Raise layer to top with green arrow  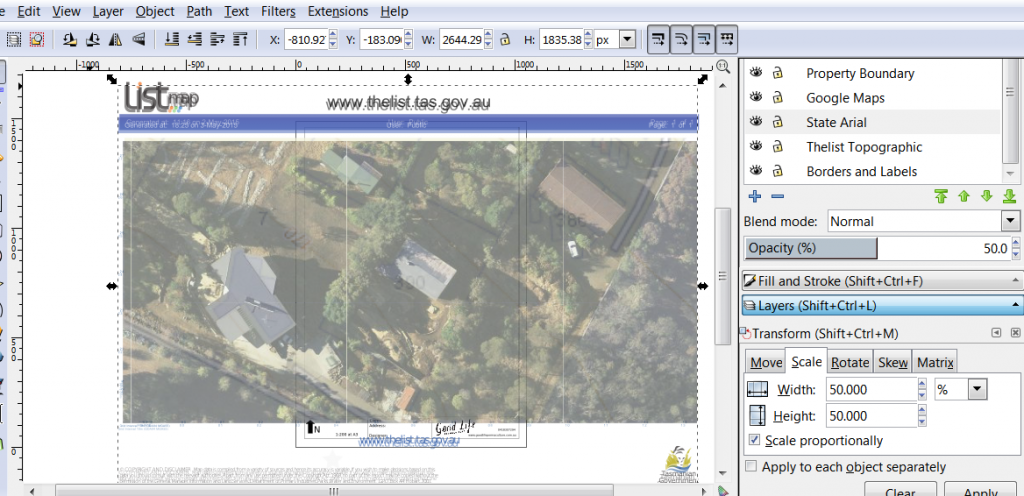coord(940,197)
